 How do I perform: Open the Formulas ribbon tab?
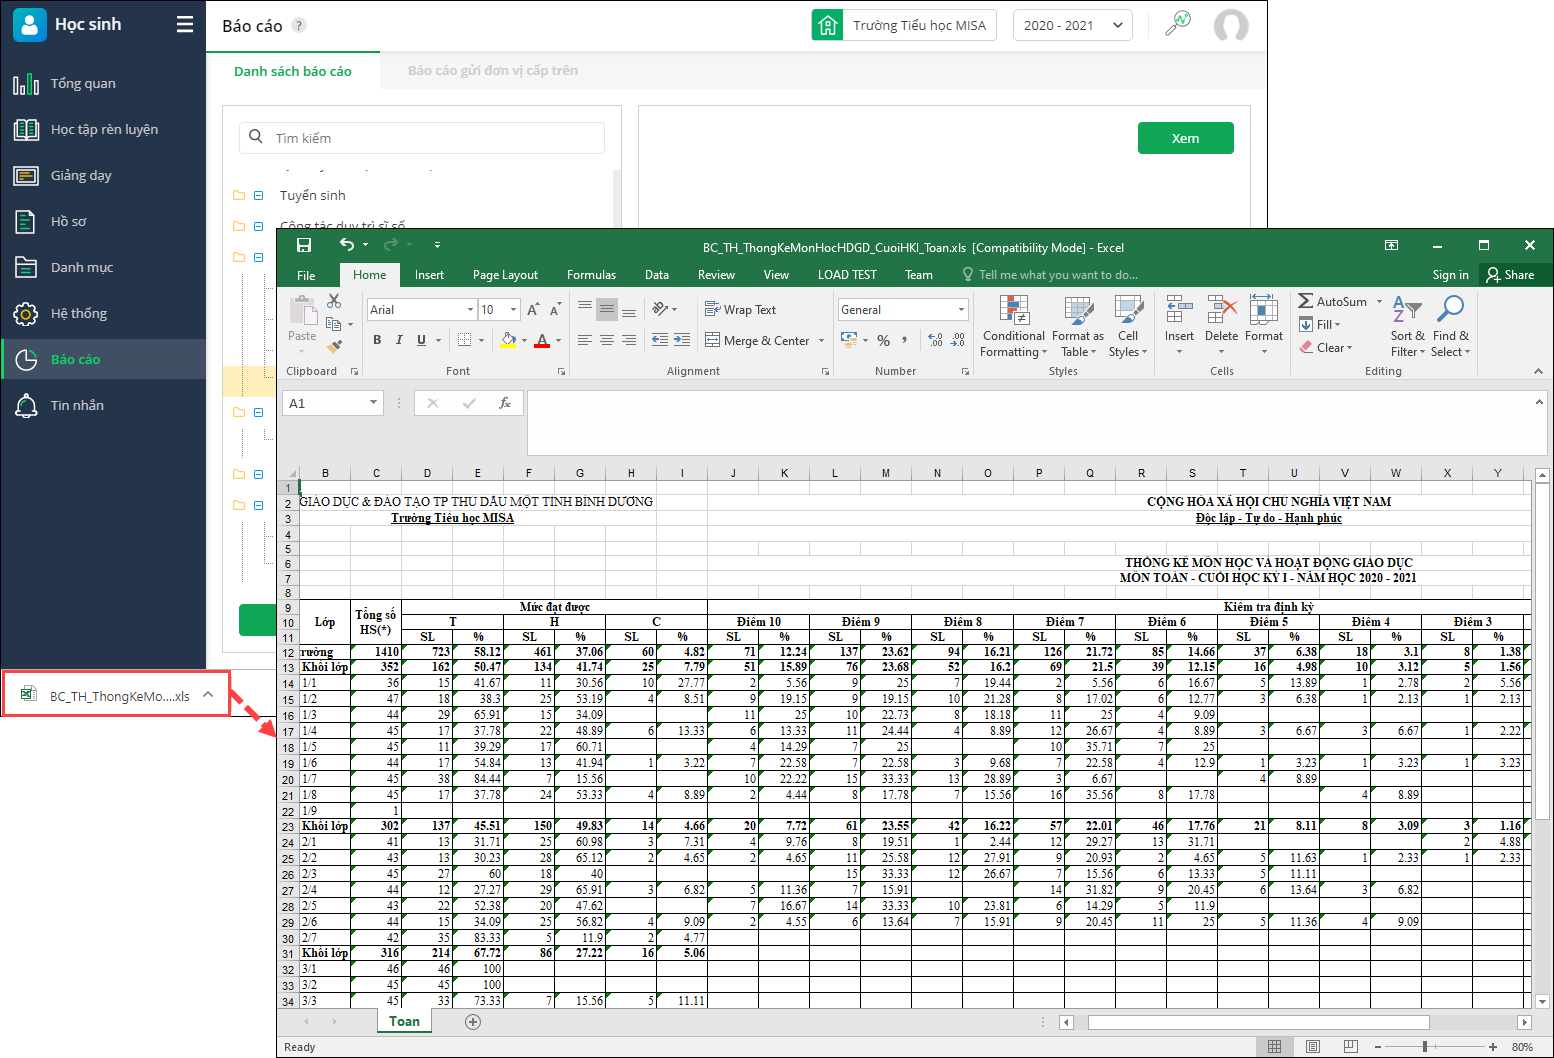click(591, 275)
